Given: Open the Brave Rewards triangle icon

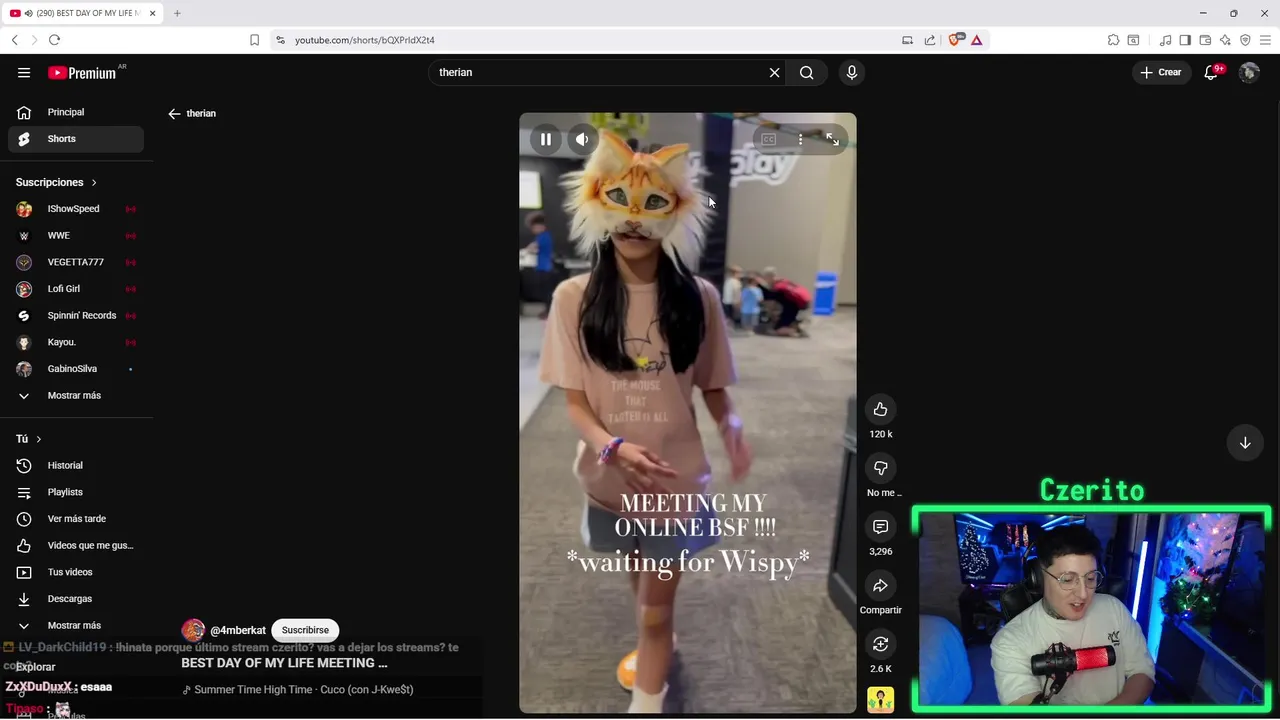Looking at the screenshot, I should [x=976, y=40].
